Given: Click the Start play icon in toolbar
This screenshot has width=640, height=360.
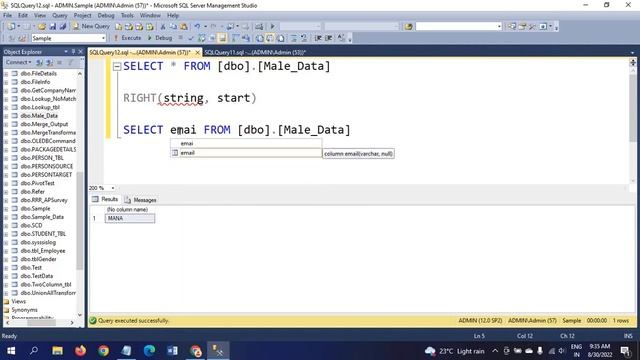Looking at the screenshot, I should pos(272,27).
